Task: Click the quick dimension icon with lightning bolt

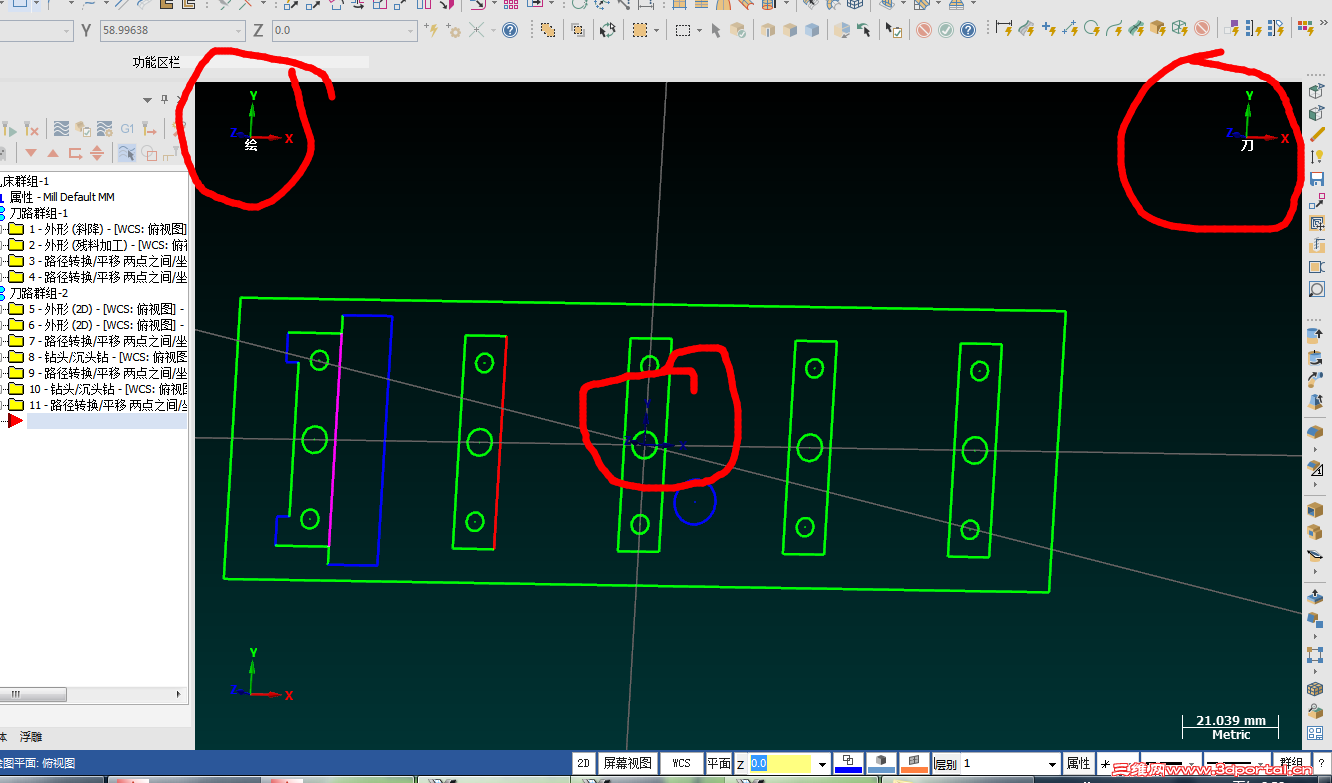Action: pos(1004,28)
